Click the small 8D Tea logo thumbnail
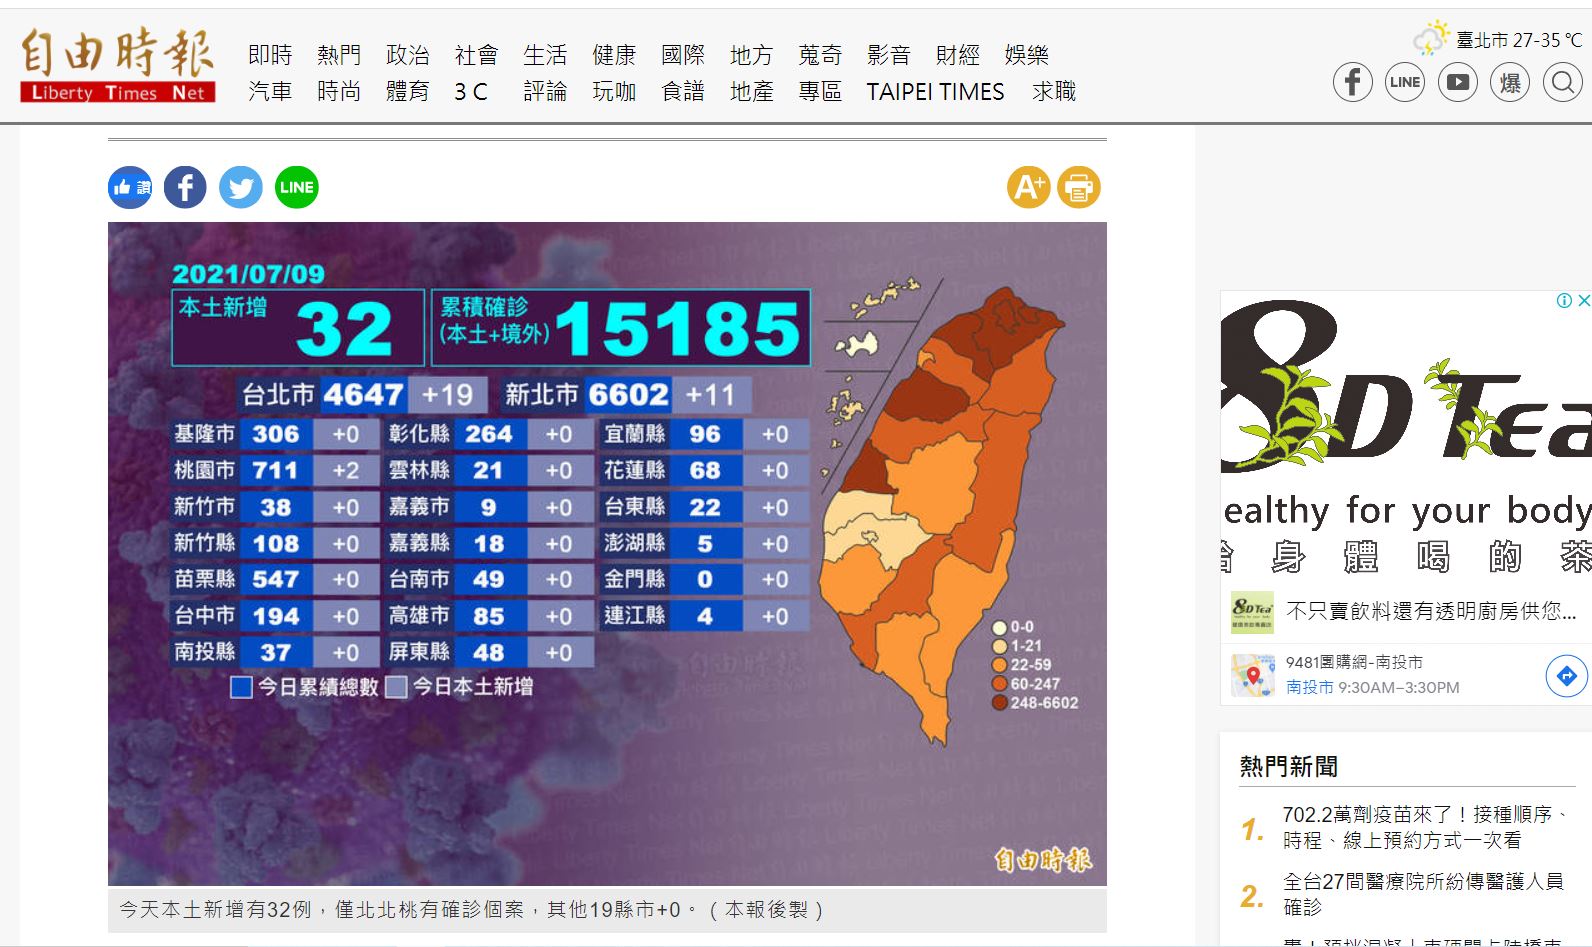The height and width of the screenshot is (947, 1592). tap(1252, 611)
